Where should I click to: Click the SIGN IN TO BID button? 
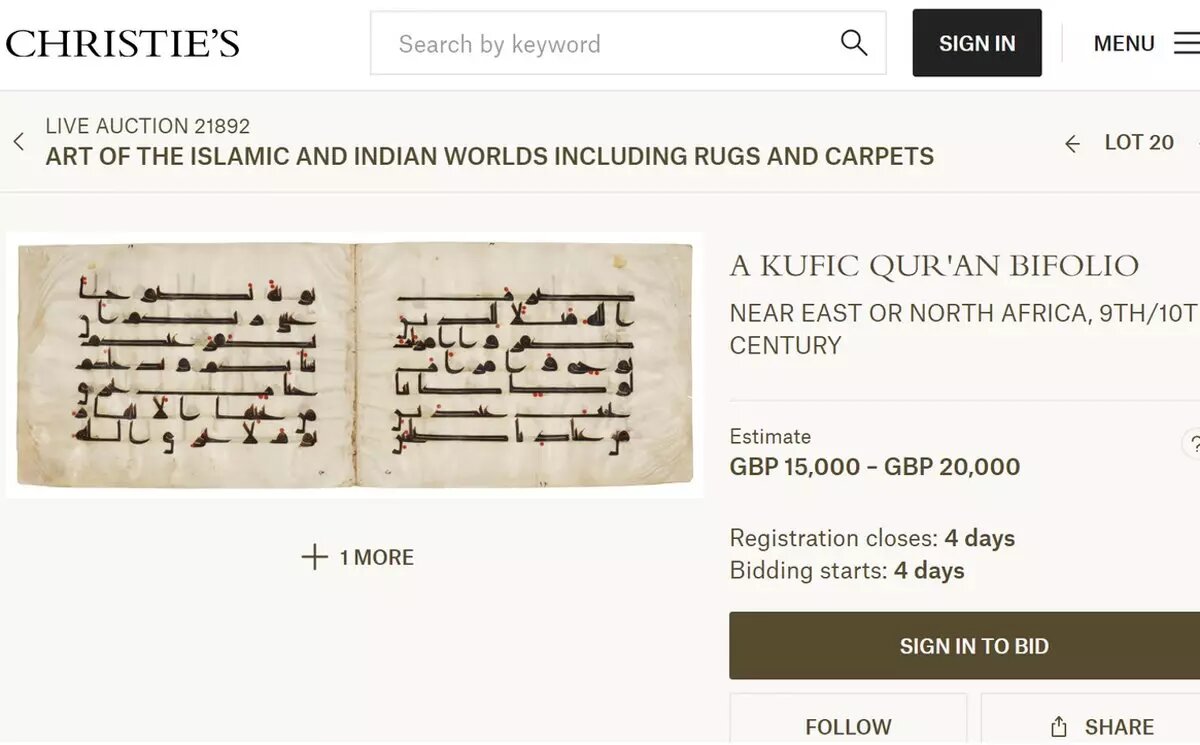coord(973,646)
